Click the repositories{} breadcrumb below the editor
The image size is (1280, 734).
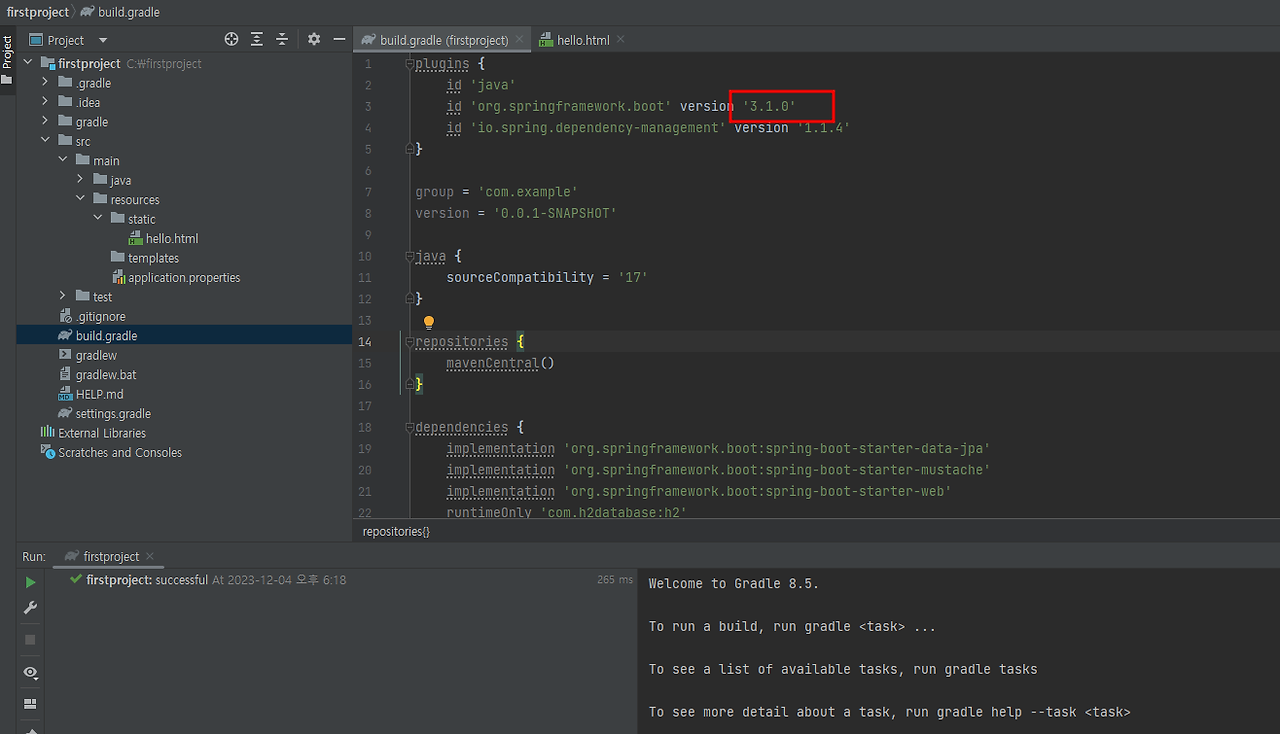(396, 532)
